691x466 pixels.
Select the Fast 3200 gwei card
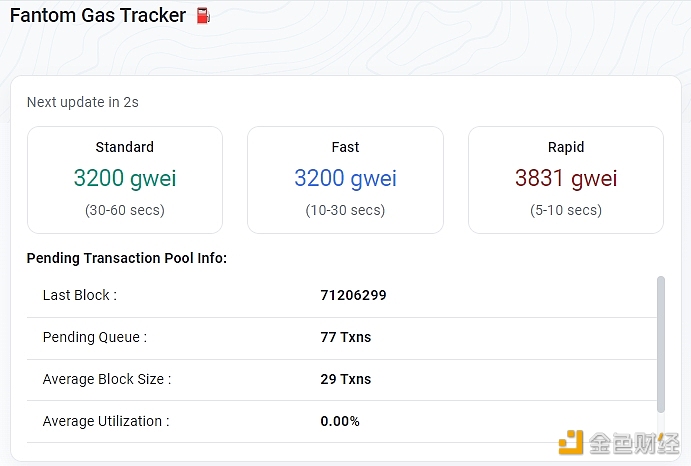346,180
